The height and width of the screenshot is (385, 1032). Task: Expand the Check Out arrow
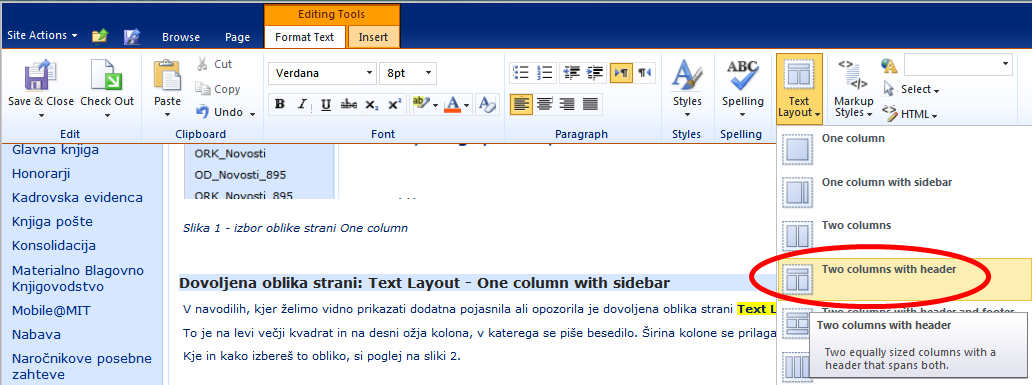tap(107, 116)
